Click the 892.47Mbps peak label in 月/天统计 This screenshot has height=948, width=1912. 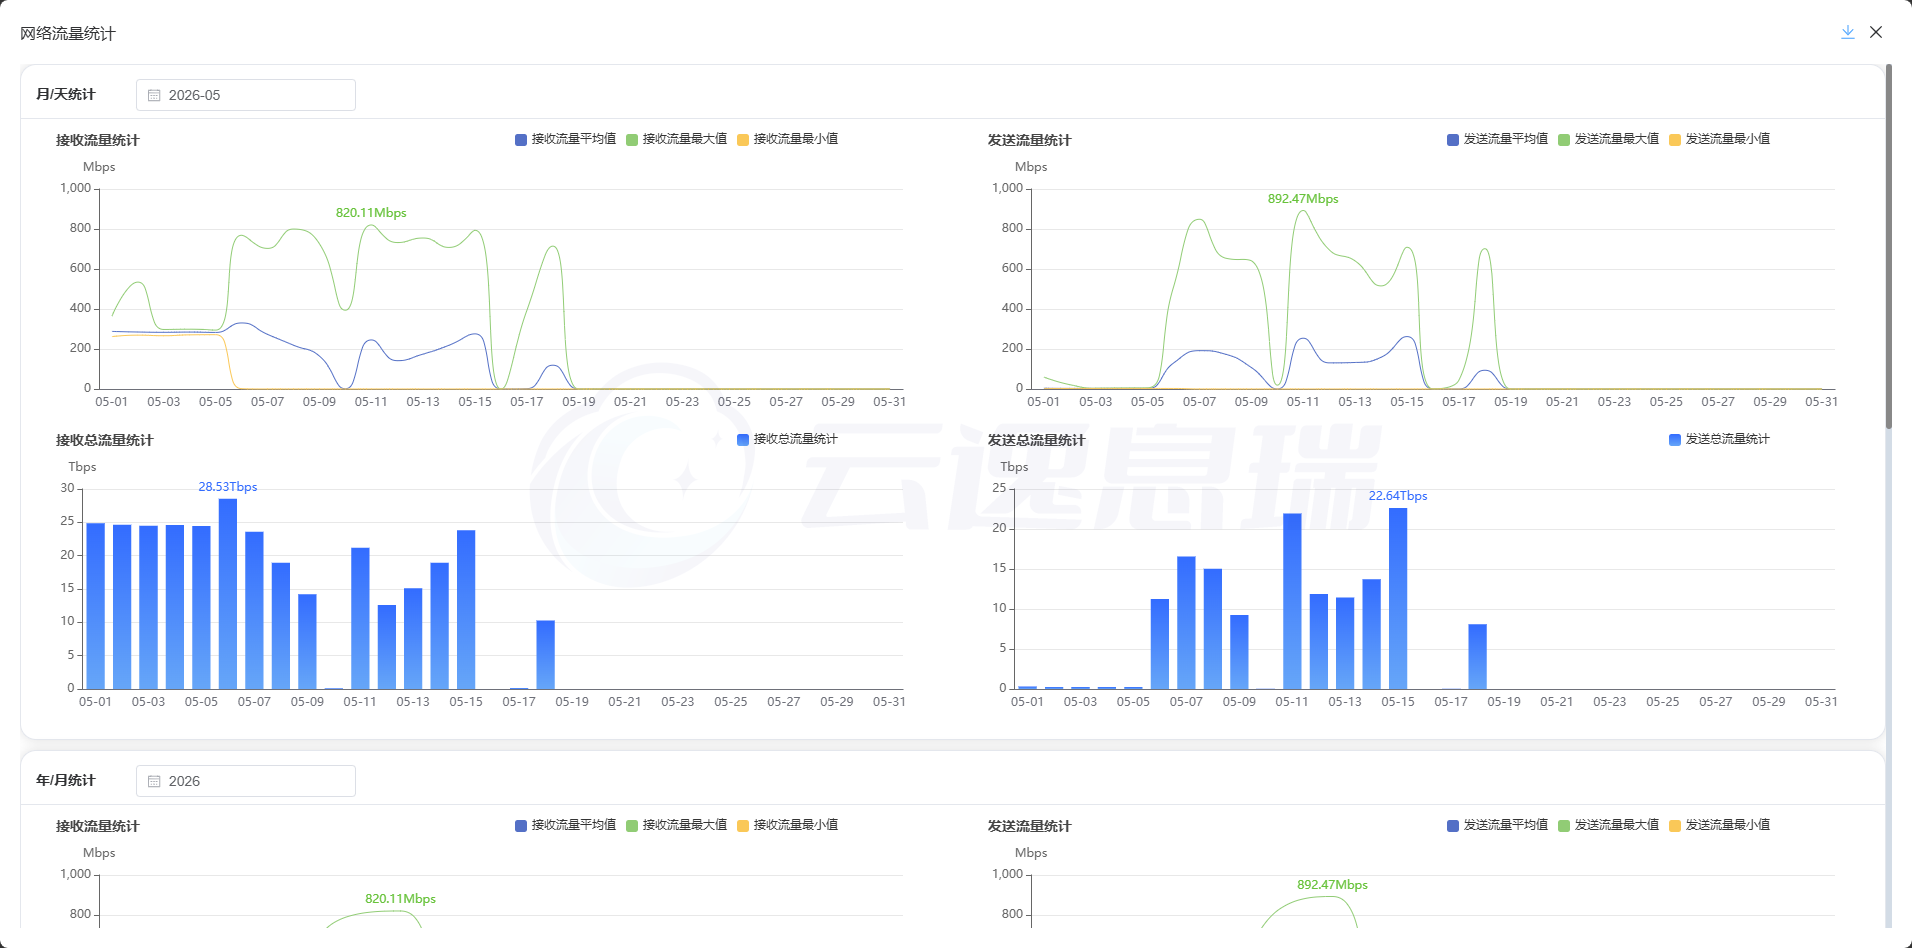coord(1303,199)
